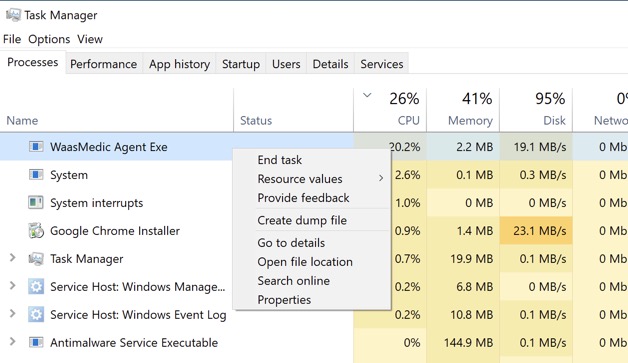Click the Task Manager title bar icon
Image resolution: width=628 pixels, height=363 pixels.
13,15
